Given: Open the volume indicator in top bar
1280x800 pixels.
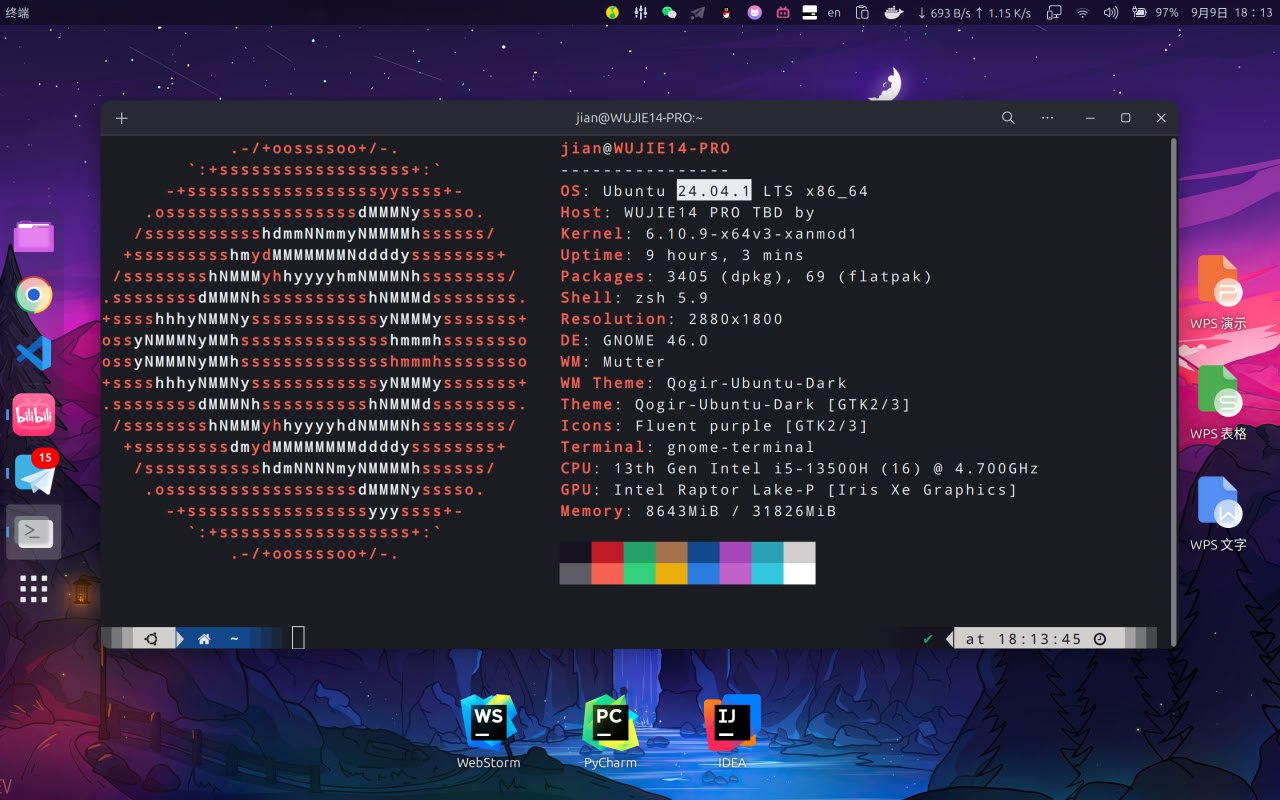Looking at the screenshot, I should tap(1110, 13).
